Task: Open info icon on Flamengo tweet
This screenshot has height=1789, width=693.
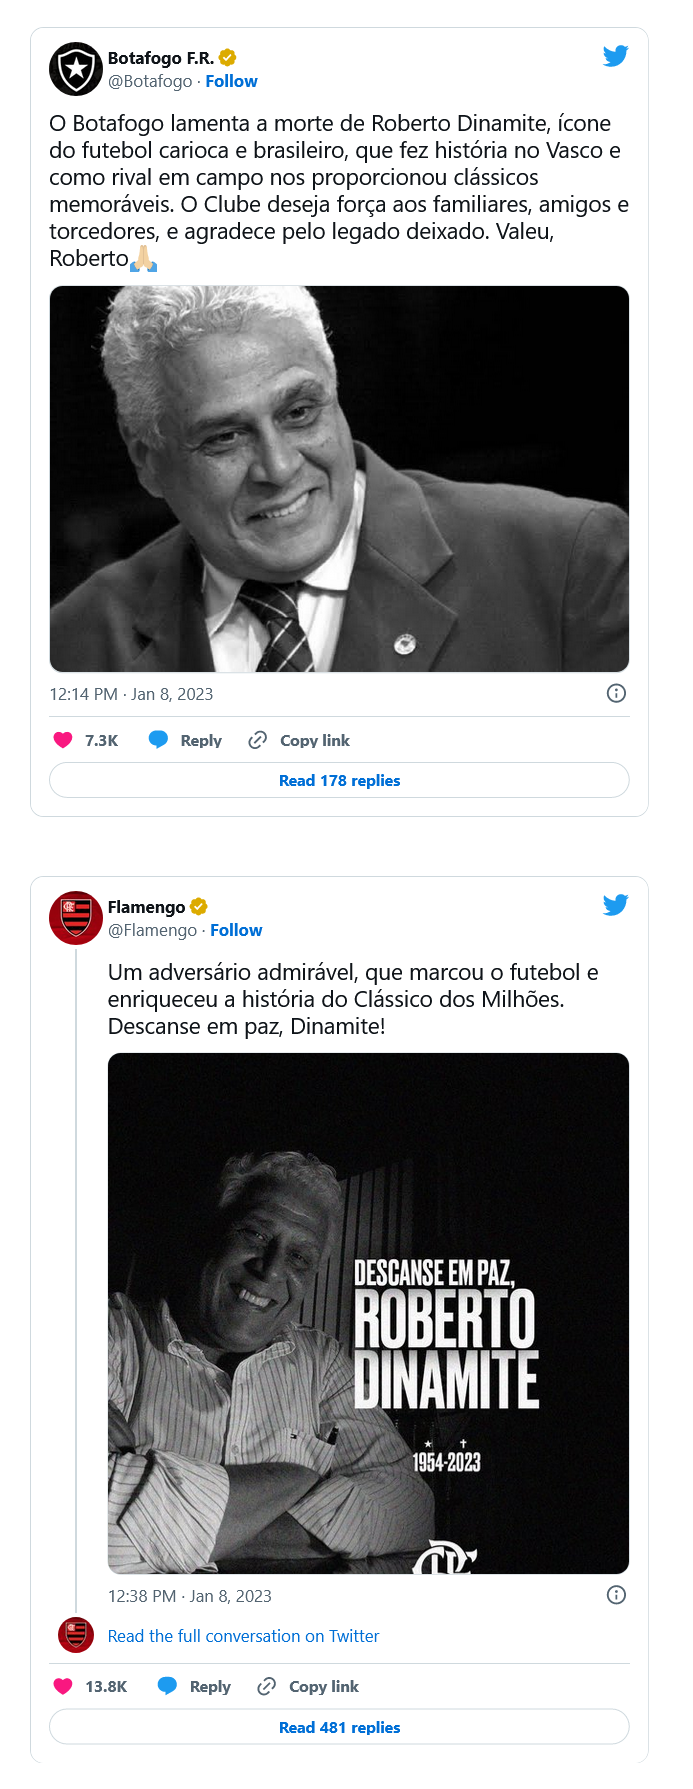Action: click(616, 1595)
